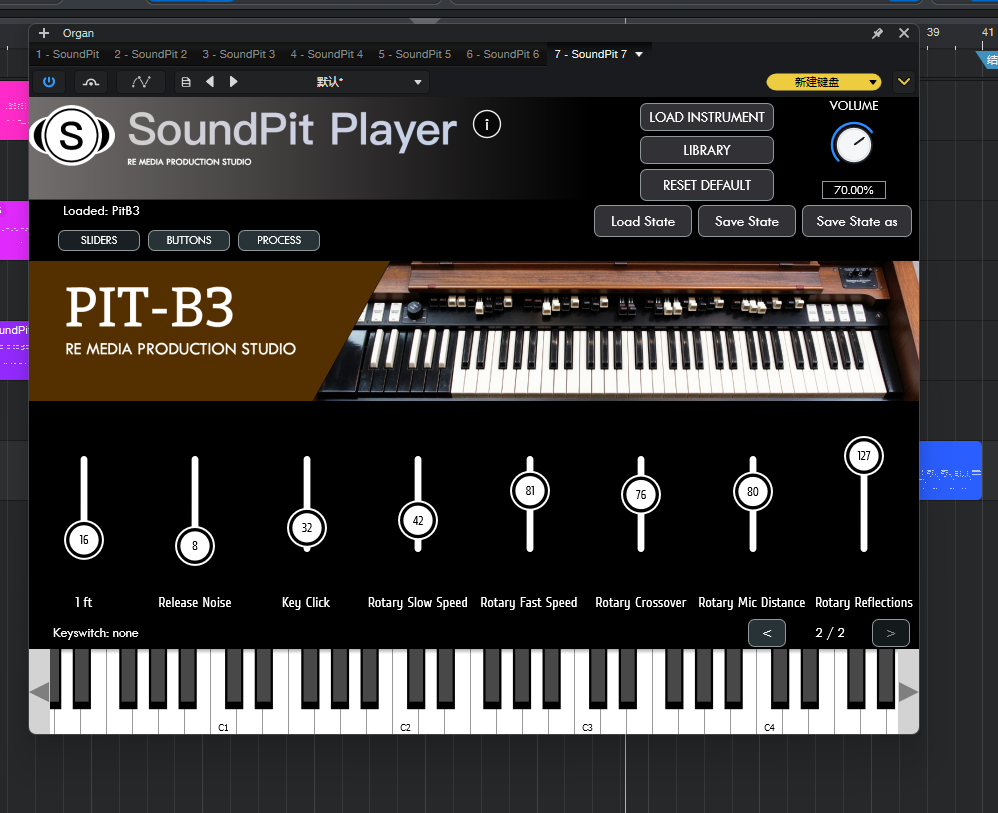Screen dimensions: 998x813
Task: Click the sidechain routing icon
Action: pos(91,82)
